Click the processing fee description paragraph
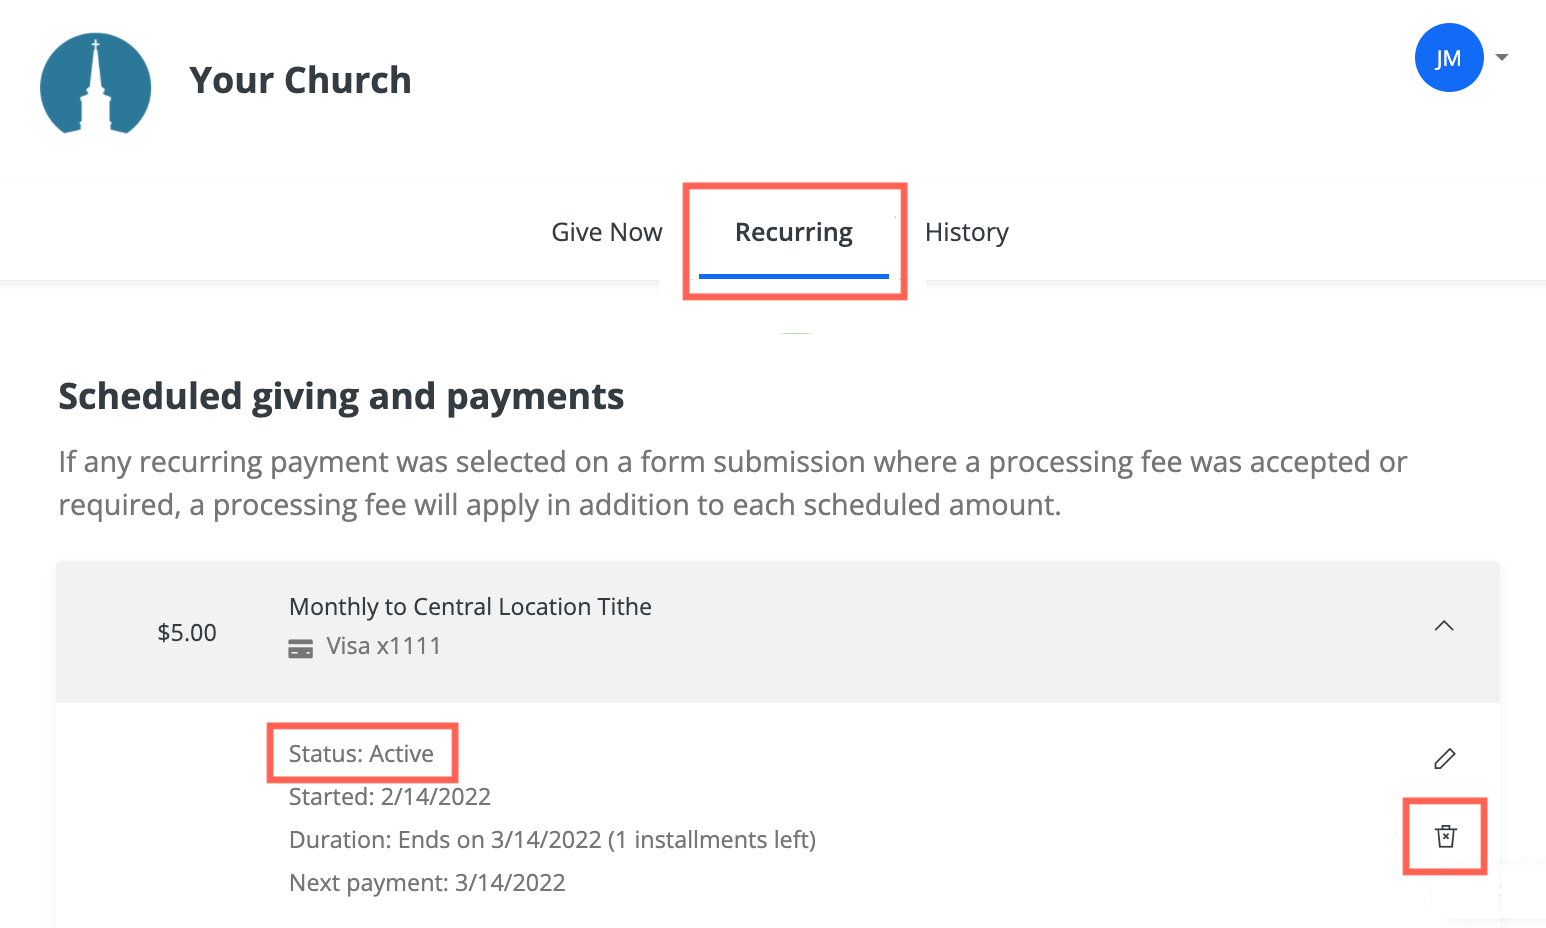 tap(732, 483)
